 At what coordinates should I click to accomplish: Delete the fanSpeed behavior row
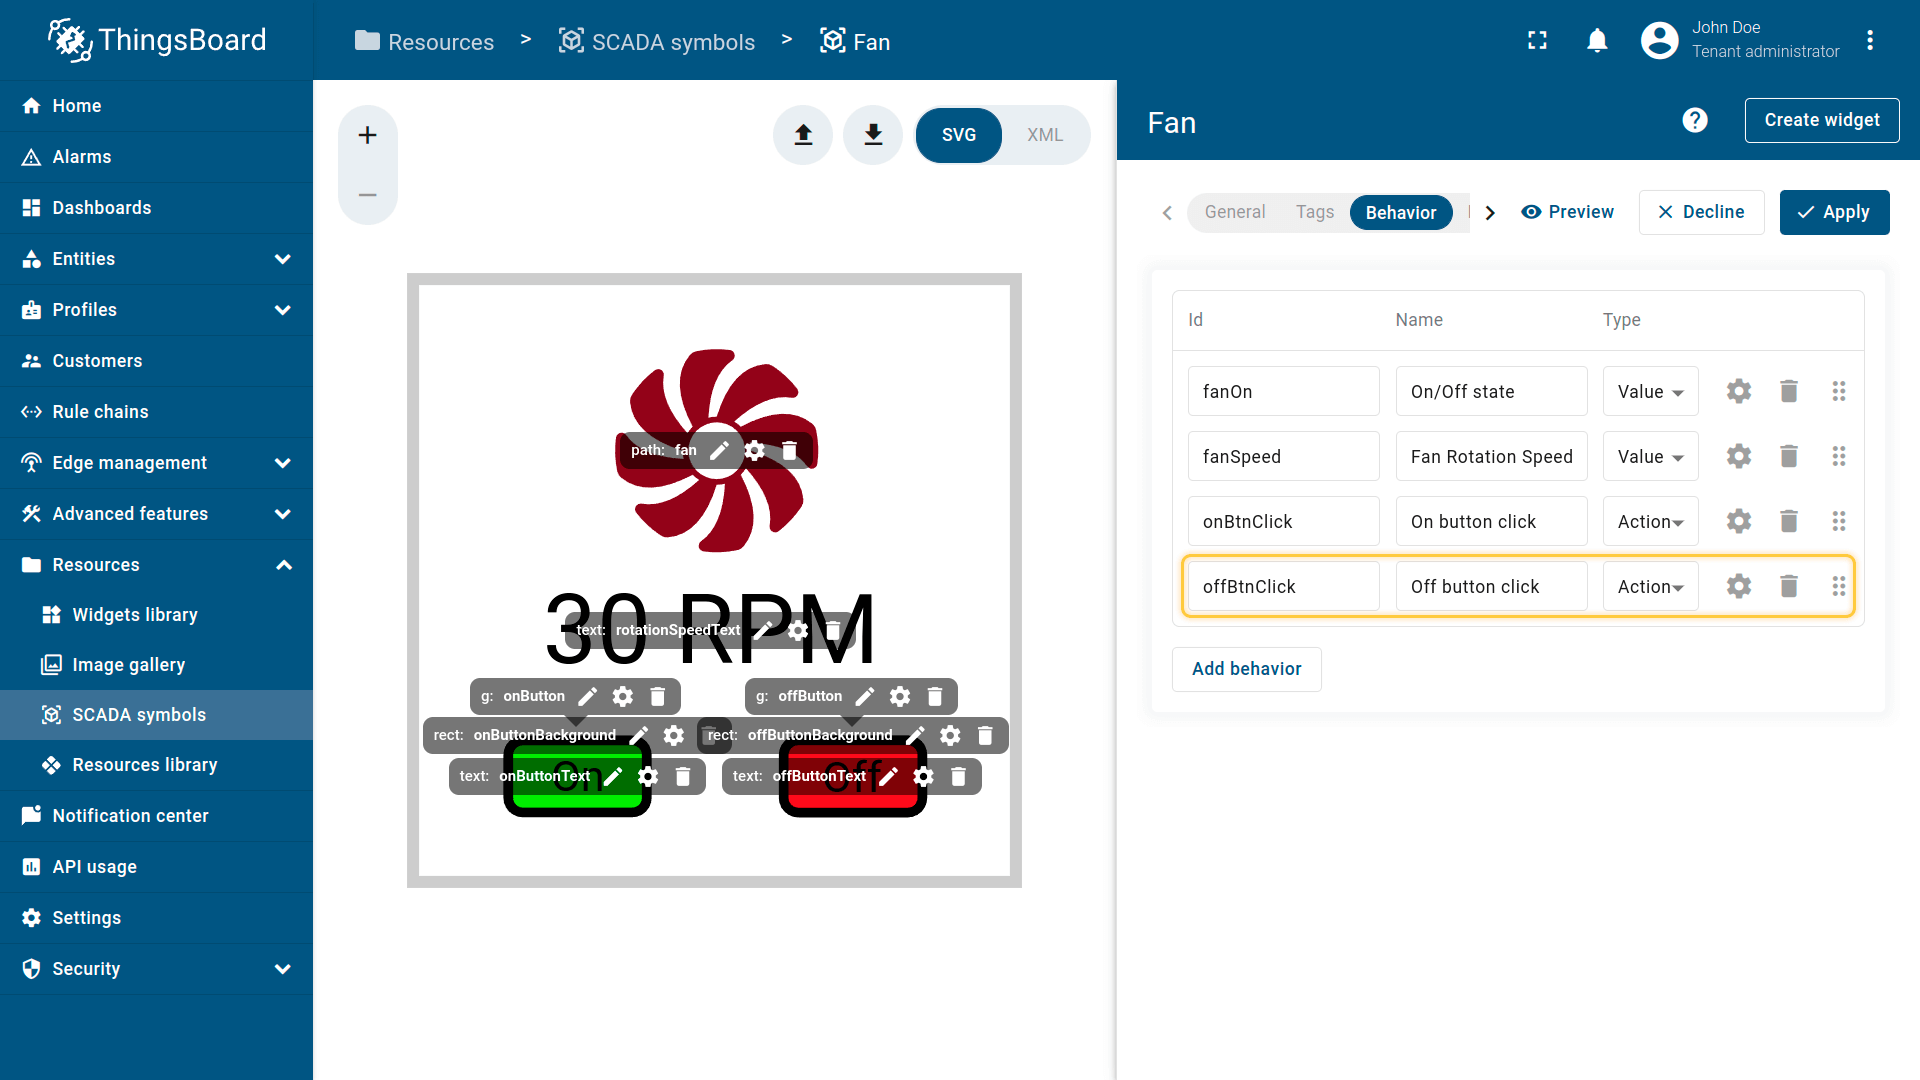[1789, 456]
